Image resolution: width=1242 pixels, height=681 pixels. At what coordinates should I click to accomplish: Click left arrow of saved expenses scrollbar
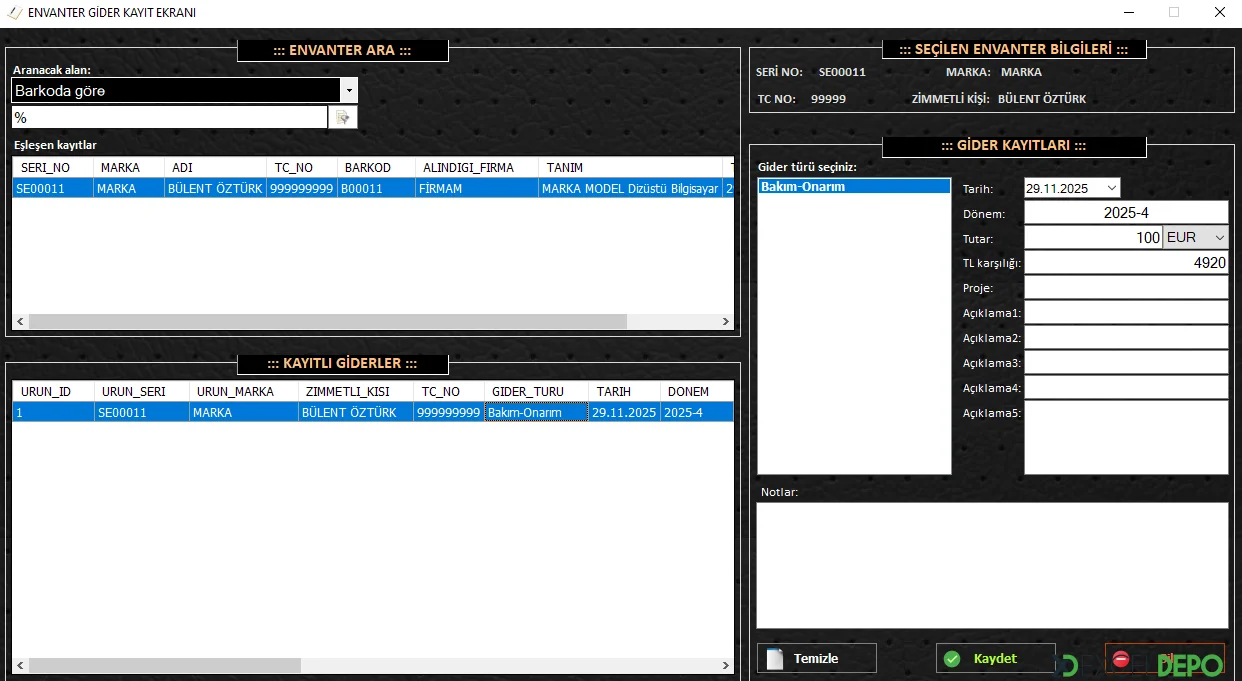[x=20, y=665]
